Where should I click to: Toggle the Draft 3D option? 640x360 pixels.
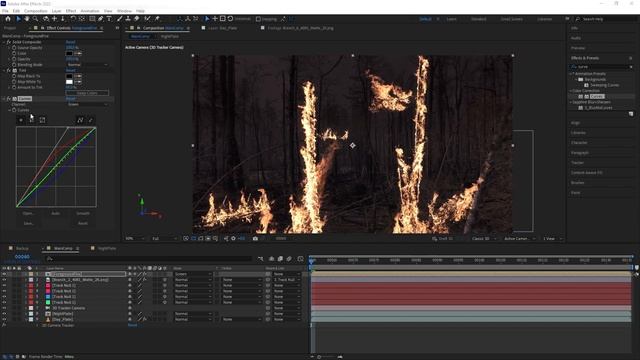[x=443, y=238]
